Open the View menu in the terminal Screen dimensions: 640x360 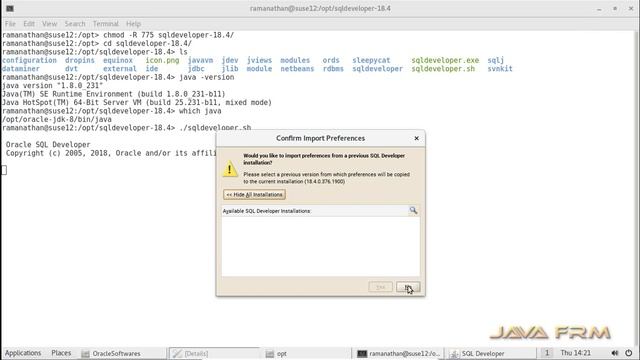click(x=49, y=24)
